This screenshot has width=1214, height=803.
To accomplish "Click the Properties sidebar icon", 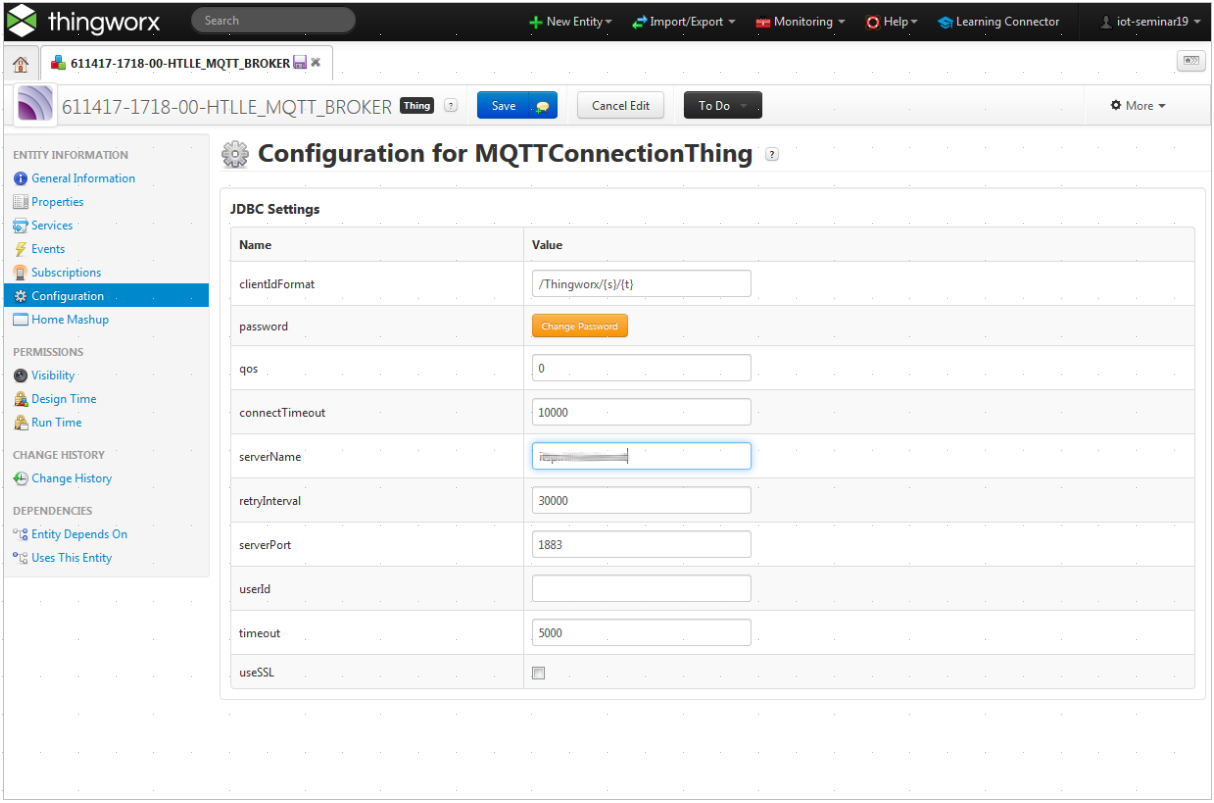I will coord(20,202).
